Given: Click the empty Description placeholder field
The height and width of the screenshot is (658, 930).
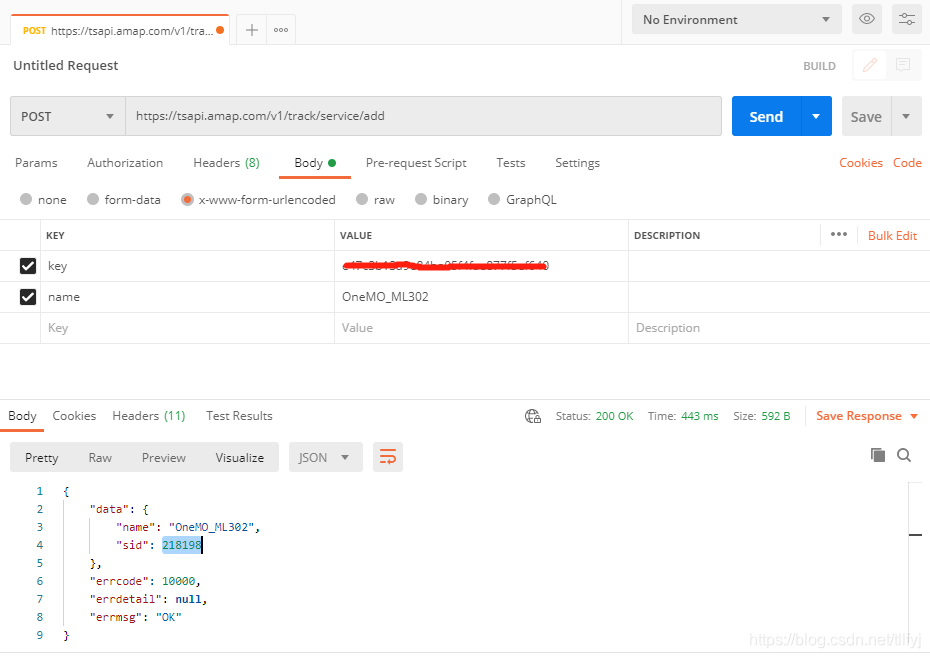Looking at the screenshot, I should (779, 328).
